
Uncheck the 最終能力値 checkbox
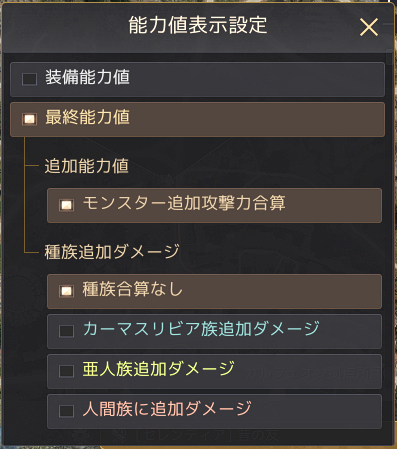pyautogui.click(x=29, y=119)
